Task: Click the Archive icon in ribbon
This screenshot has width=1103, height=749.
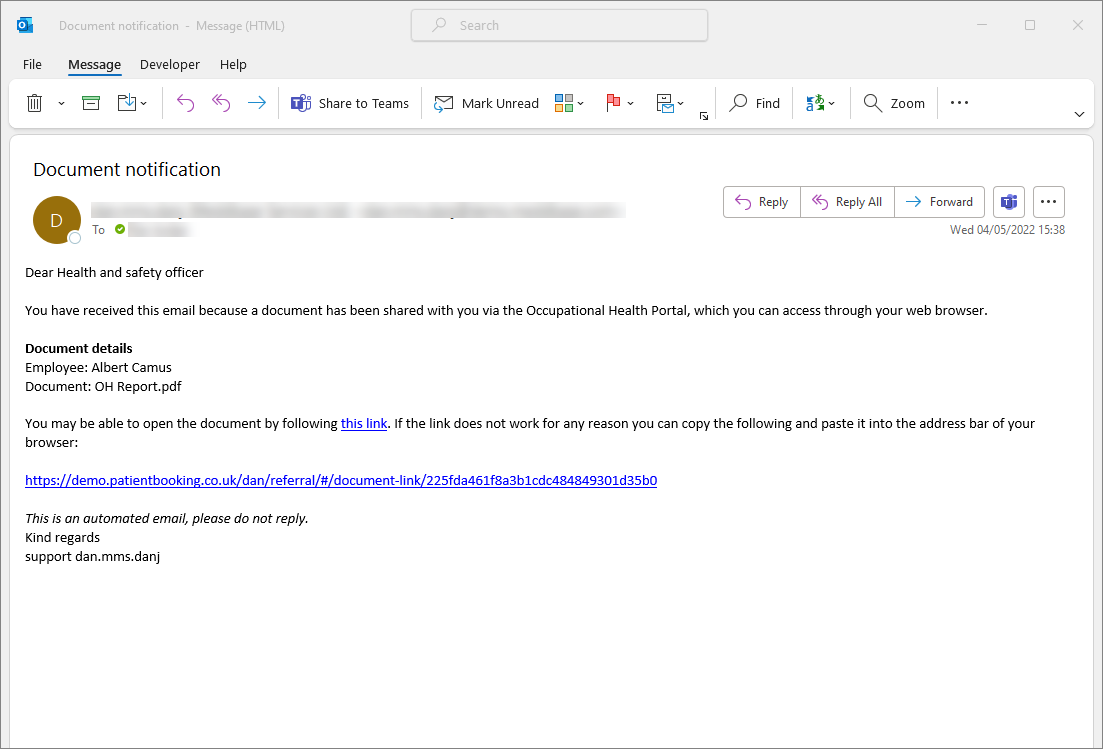Action: pyautogui.click(x=91, y=103)
